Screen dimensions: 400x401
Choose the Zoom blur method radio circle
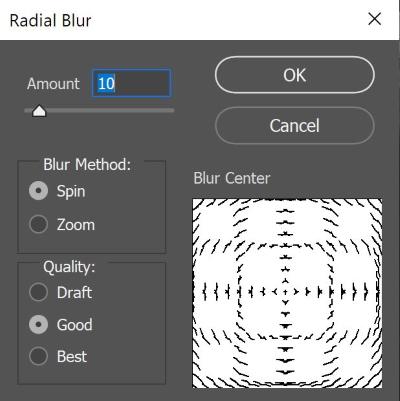pyautogui.click(x=39, y=224)
